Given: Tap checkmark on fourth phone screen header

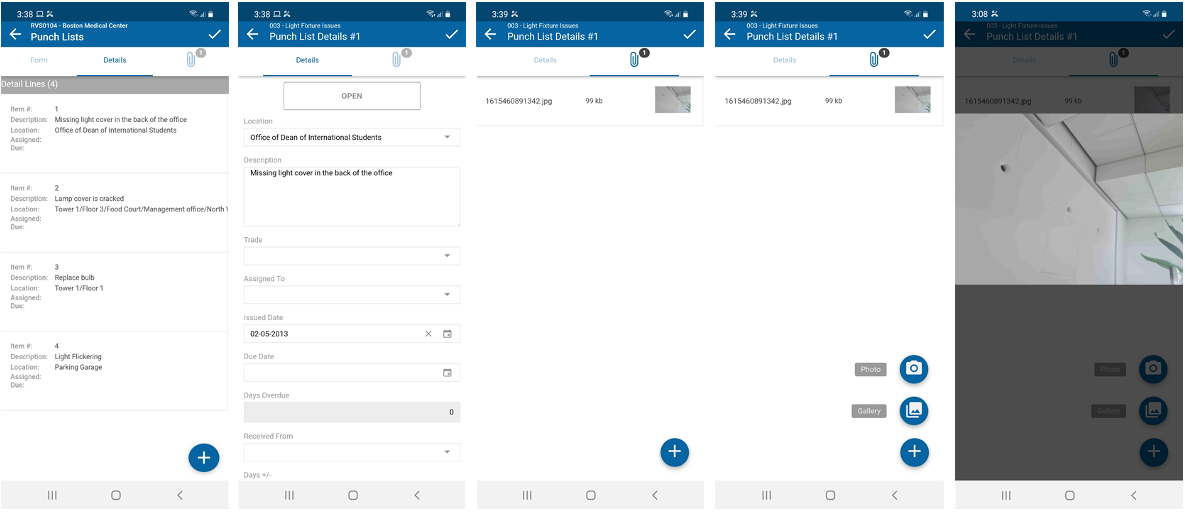Looking at the screenshot, I should [x=930, y=34].
